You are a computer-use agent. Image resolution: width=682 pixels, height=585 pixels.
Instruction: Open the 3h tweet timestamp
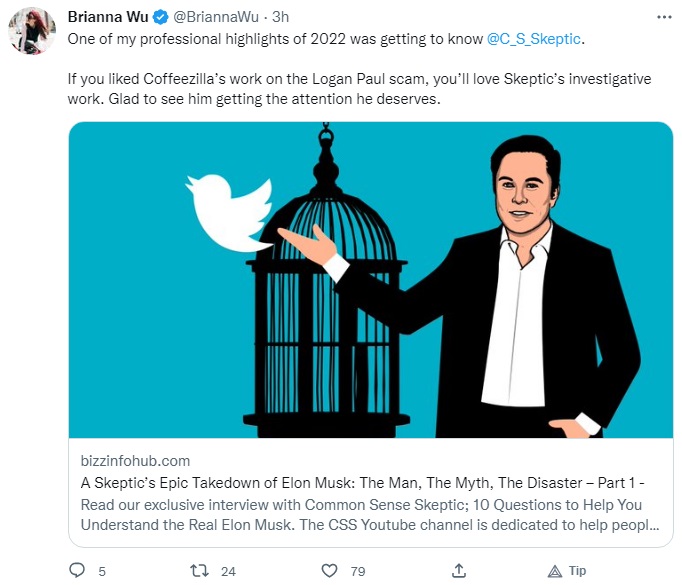(x=280, y=17)
